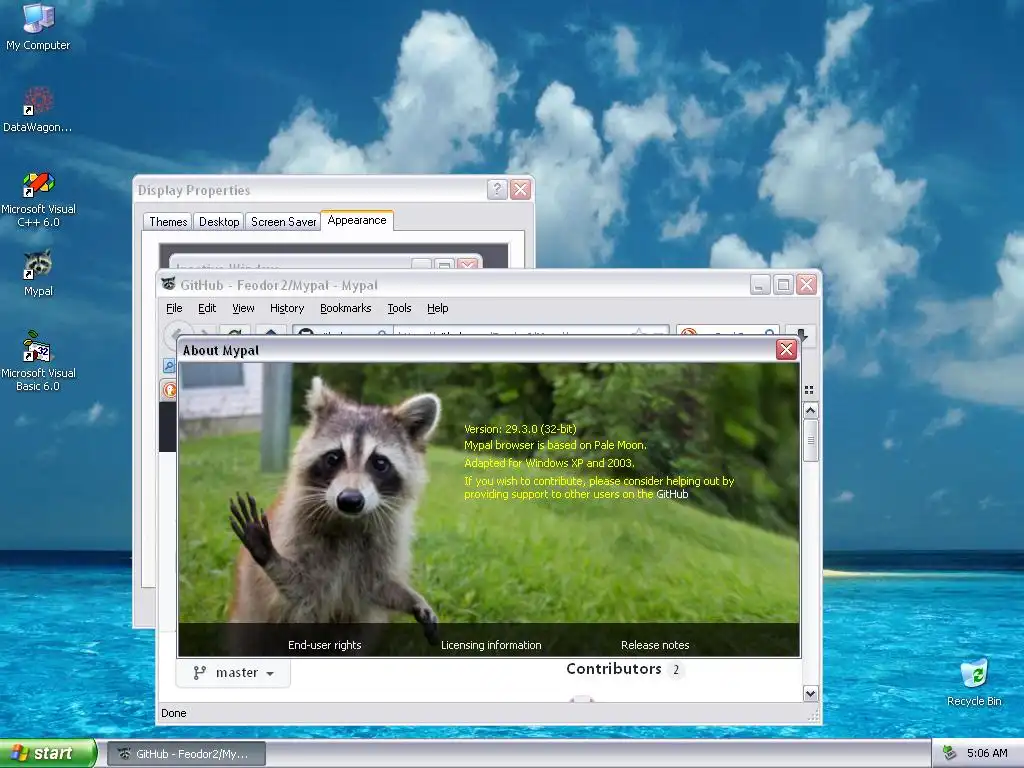Switch to Themes tab in Display Properties
The width and height of the screenshot is (1024, 768).
168,221
